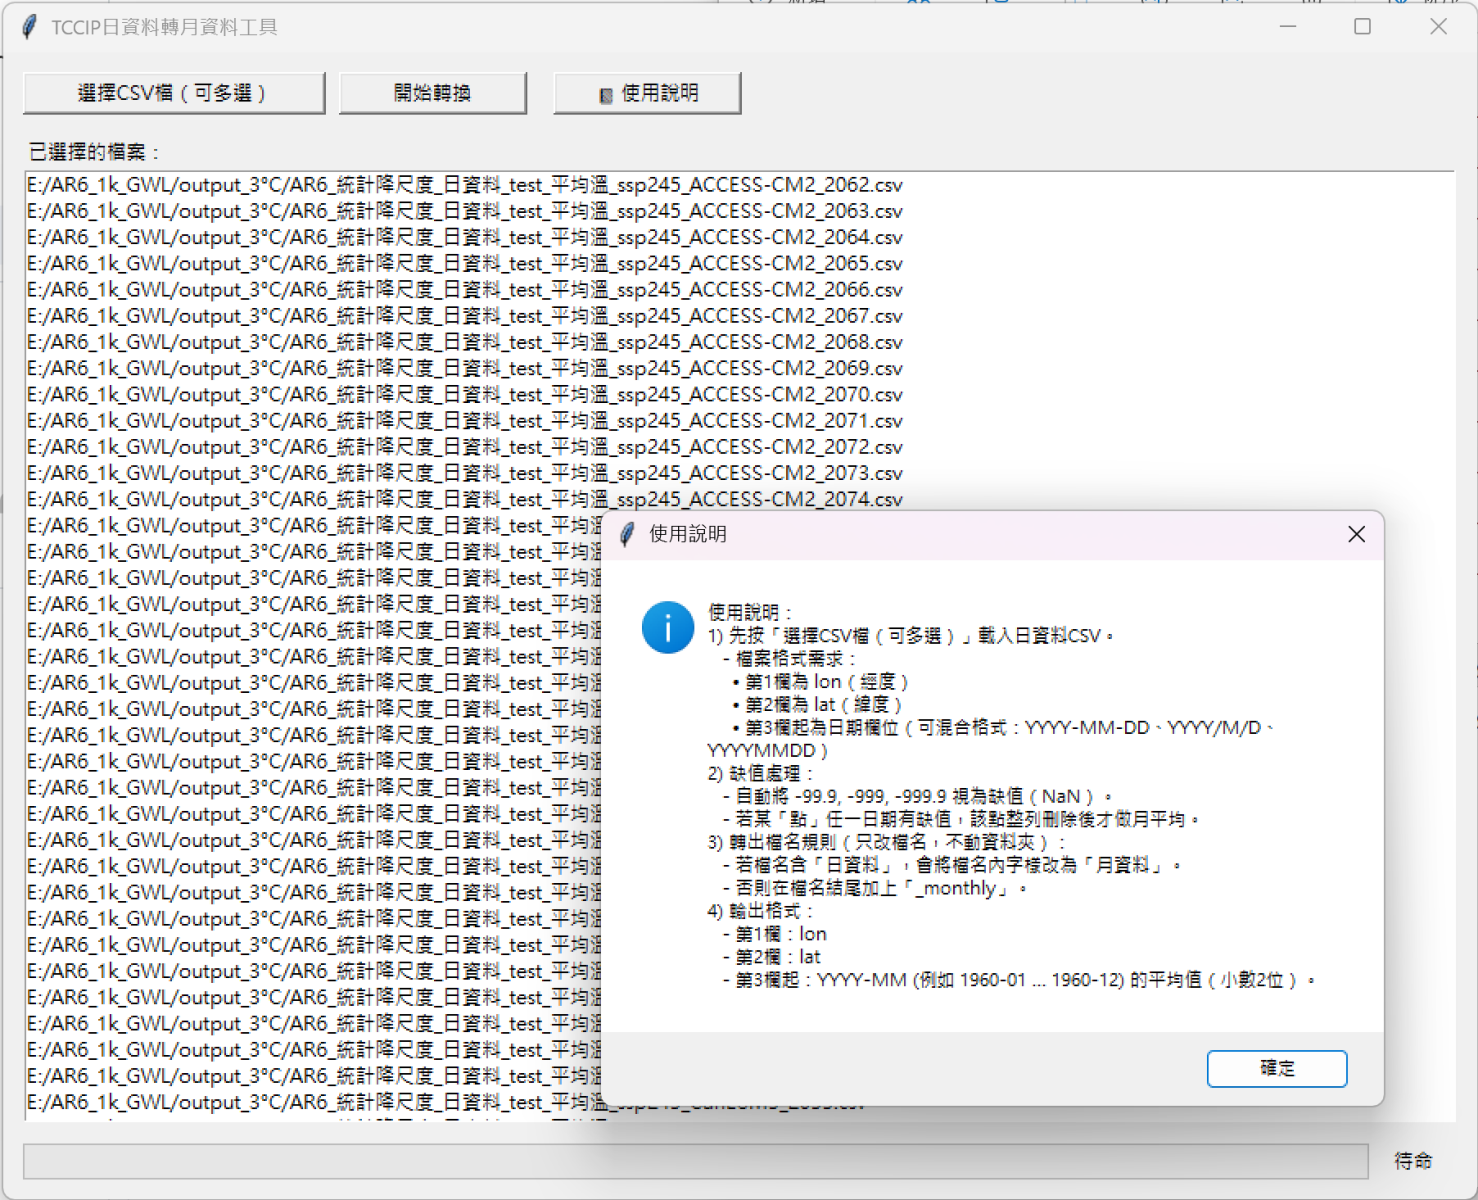Click the 待命 status label
This screenshot has height=1200, width=1478.
click(x=1413, y=1161)
